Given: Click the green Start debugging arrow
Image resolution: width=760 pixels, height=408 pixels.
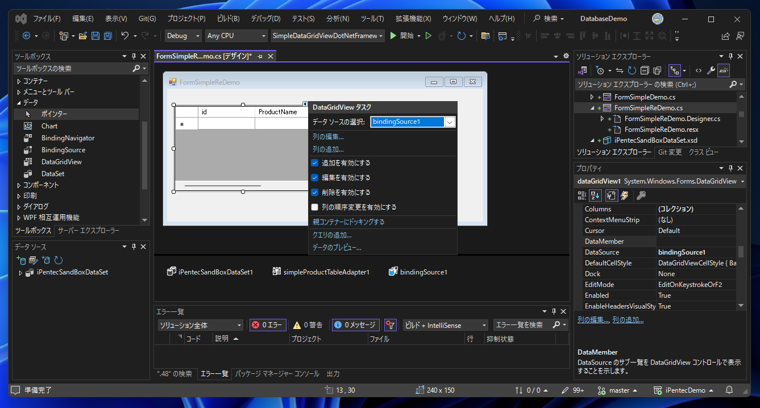Looking at the screenshot, I should [393, 36].
